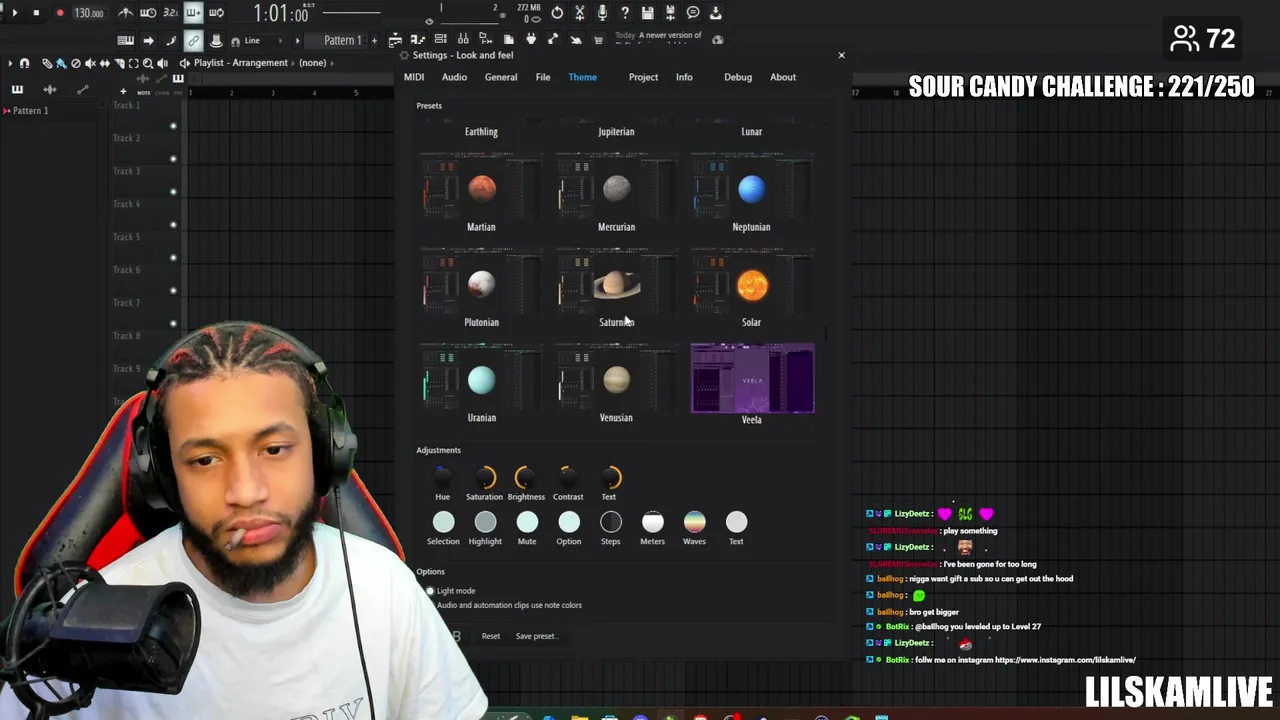The image size is (1280, 720).
Task: Select the Mute tool in playlist toolbar
Action: (90, 63)
